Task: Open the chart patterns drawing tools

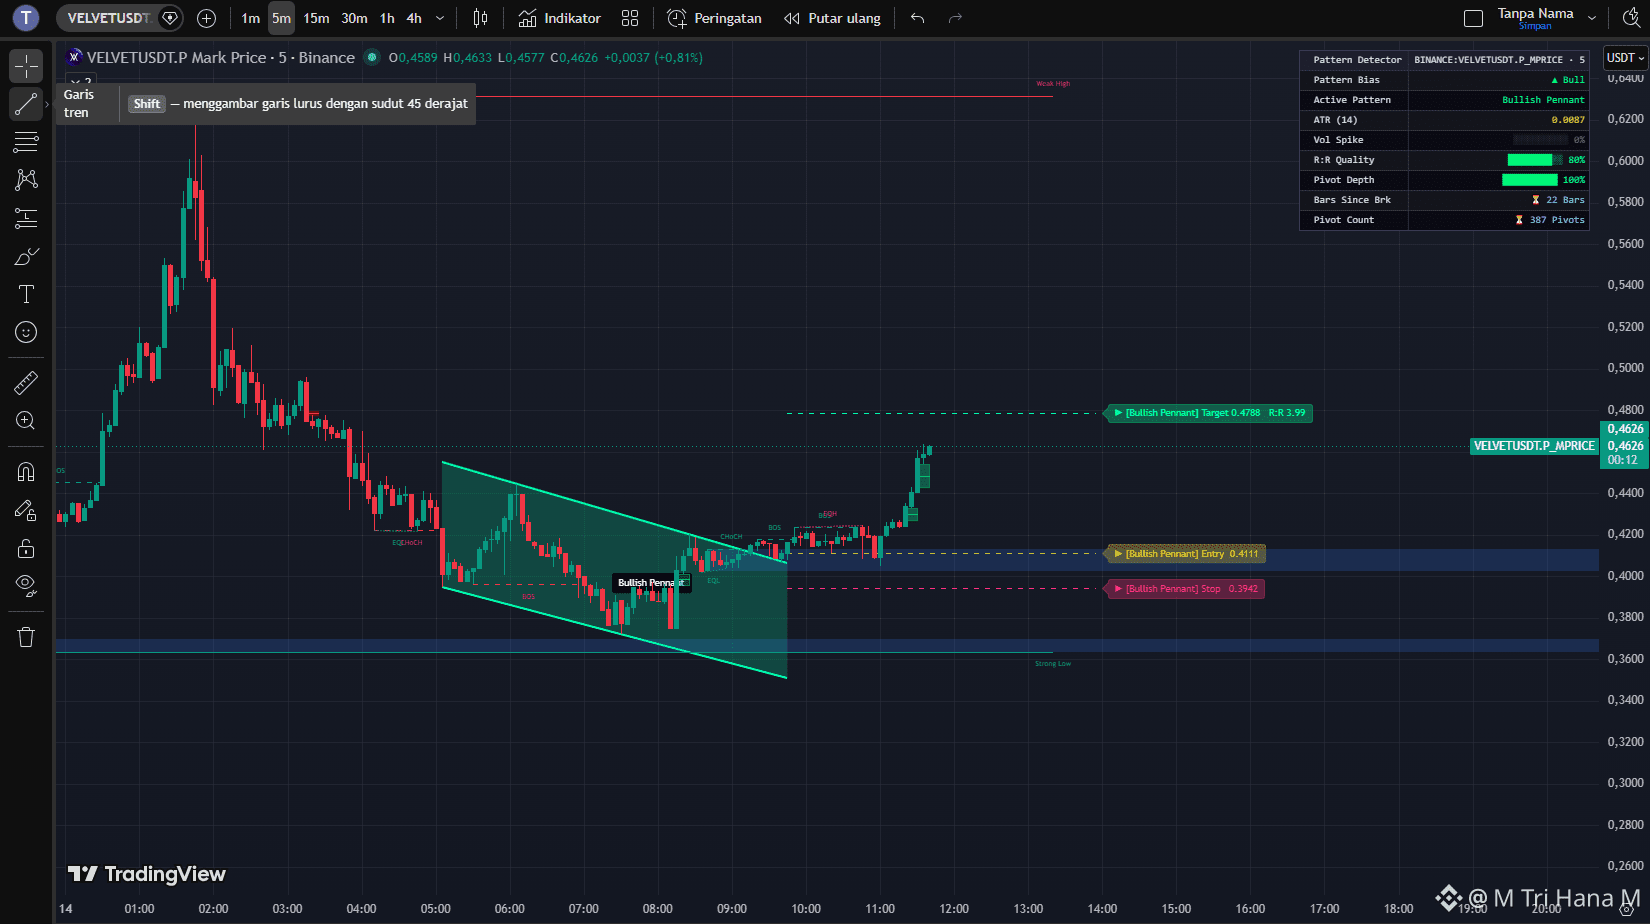Action: point(26,180)
